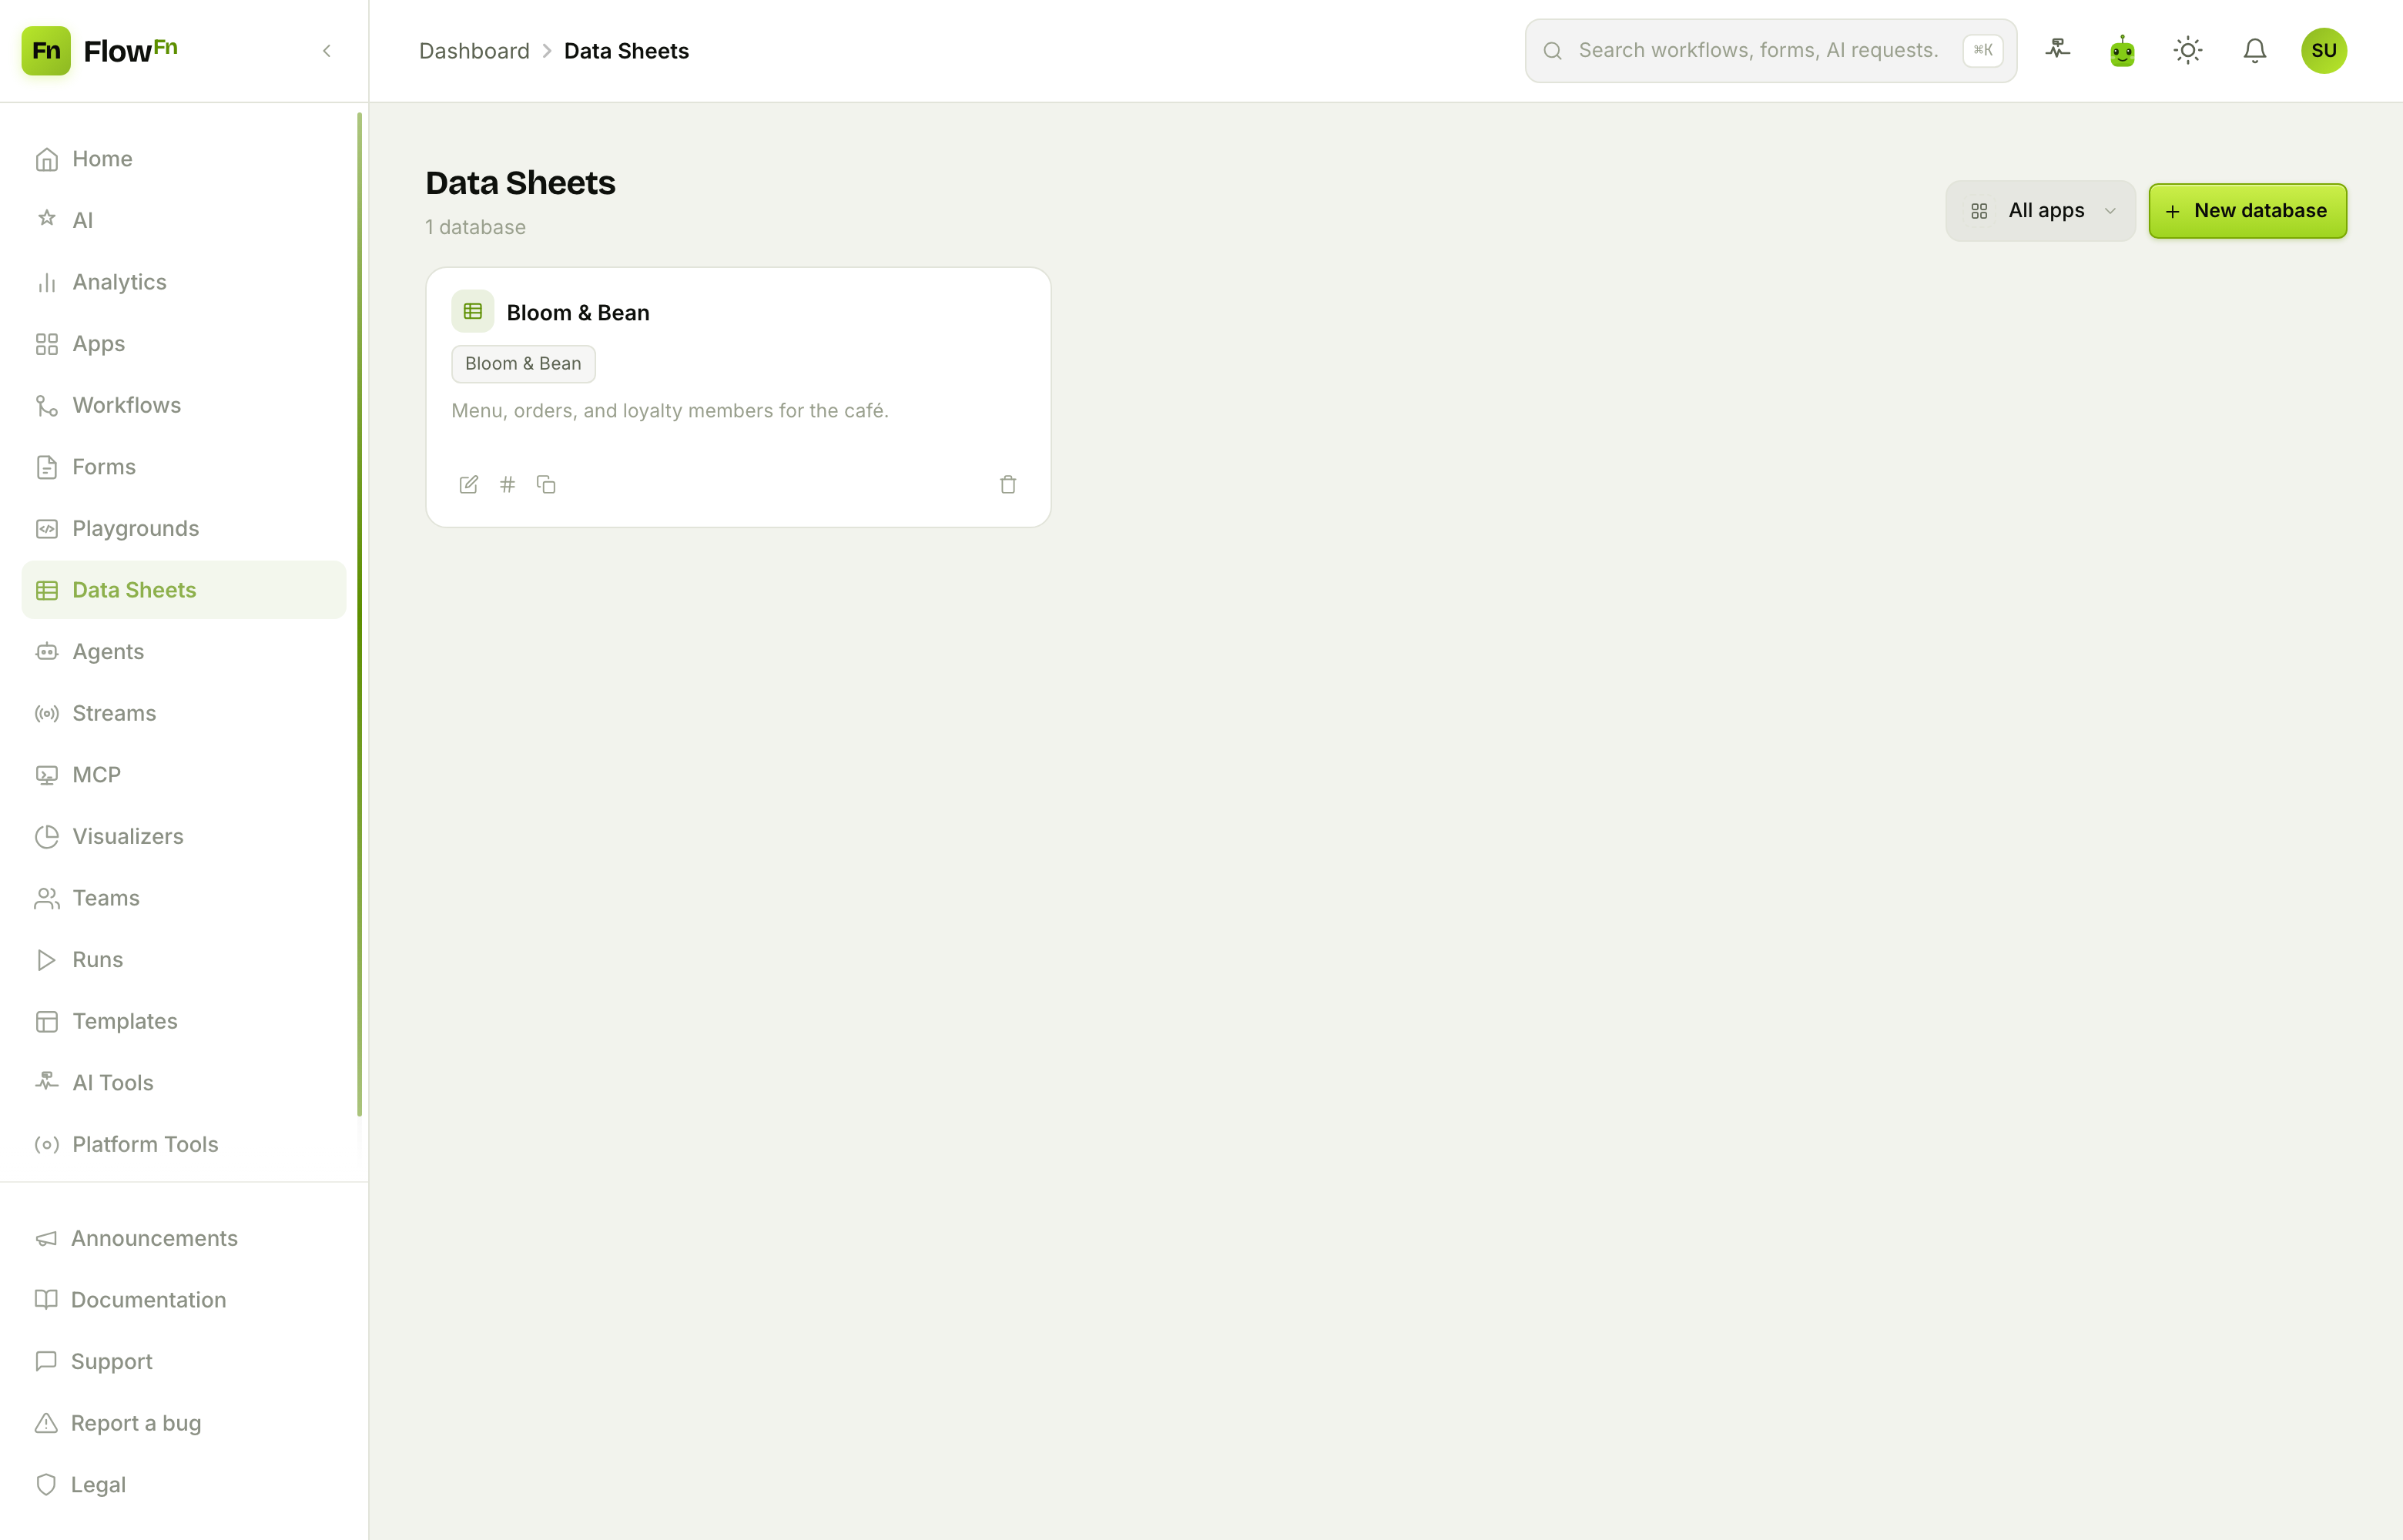Click the sidebar scrollbar

(359, 615)
